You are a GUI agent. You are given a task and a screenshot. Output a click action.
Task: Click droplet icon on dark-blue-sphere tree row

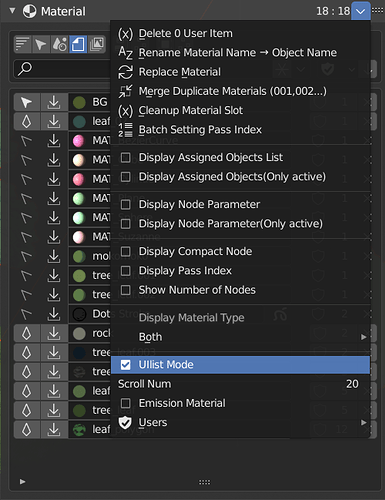(27, 353)
